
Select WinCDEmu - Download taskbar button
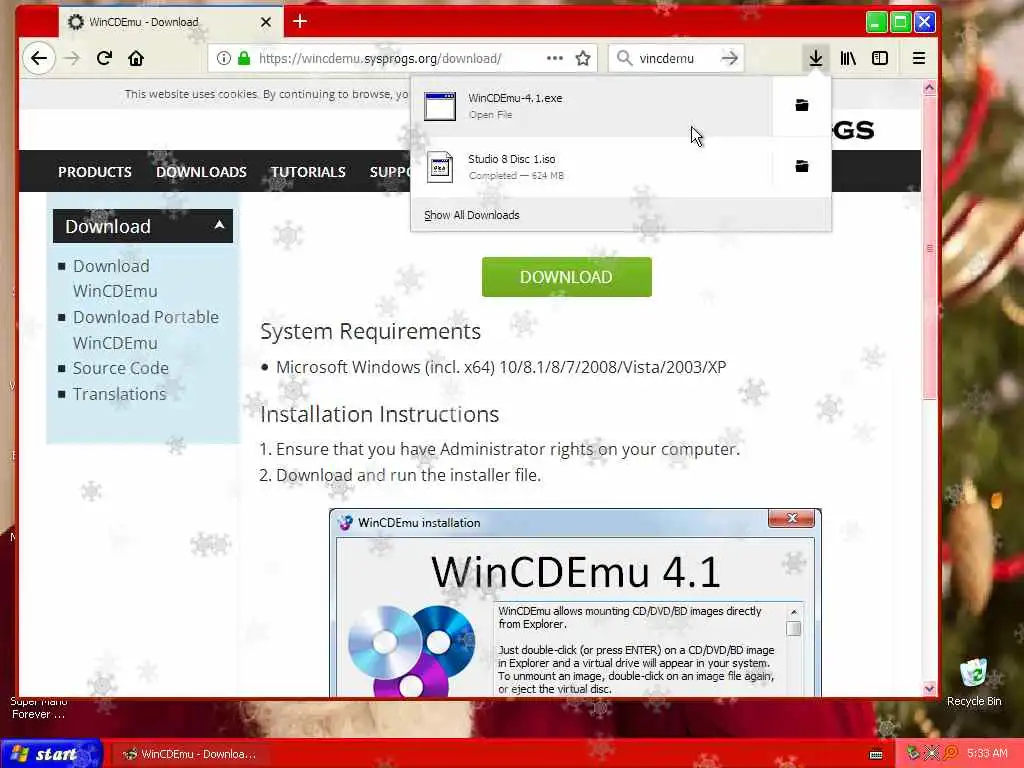(191, 754)
